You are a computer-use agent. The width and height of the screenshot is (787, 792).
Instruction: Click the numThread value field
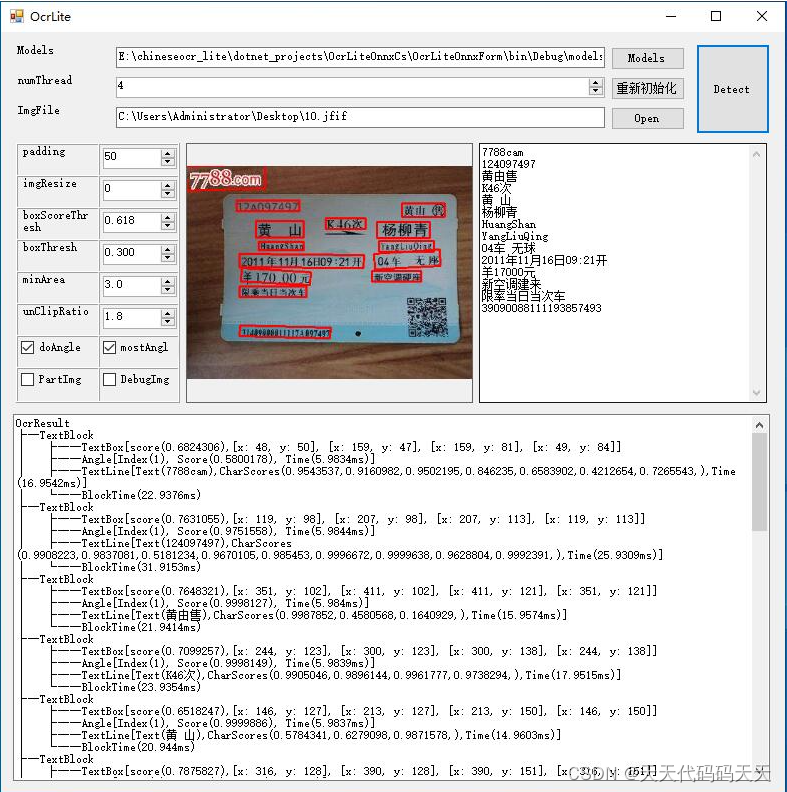tap(352, 86)
